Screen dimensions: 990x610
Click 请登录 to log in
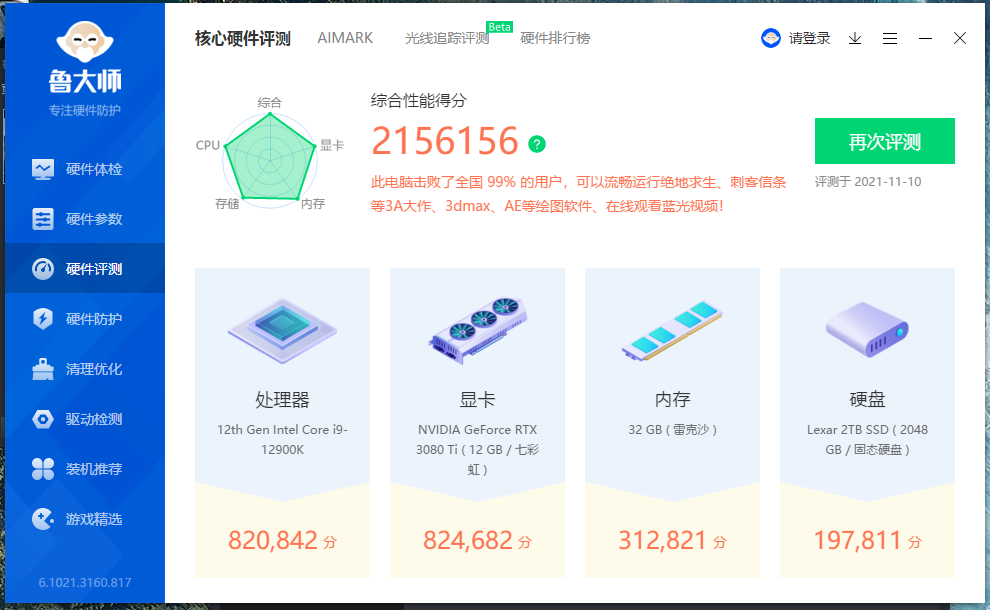[x=808, y=39]
